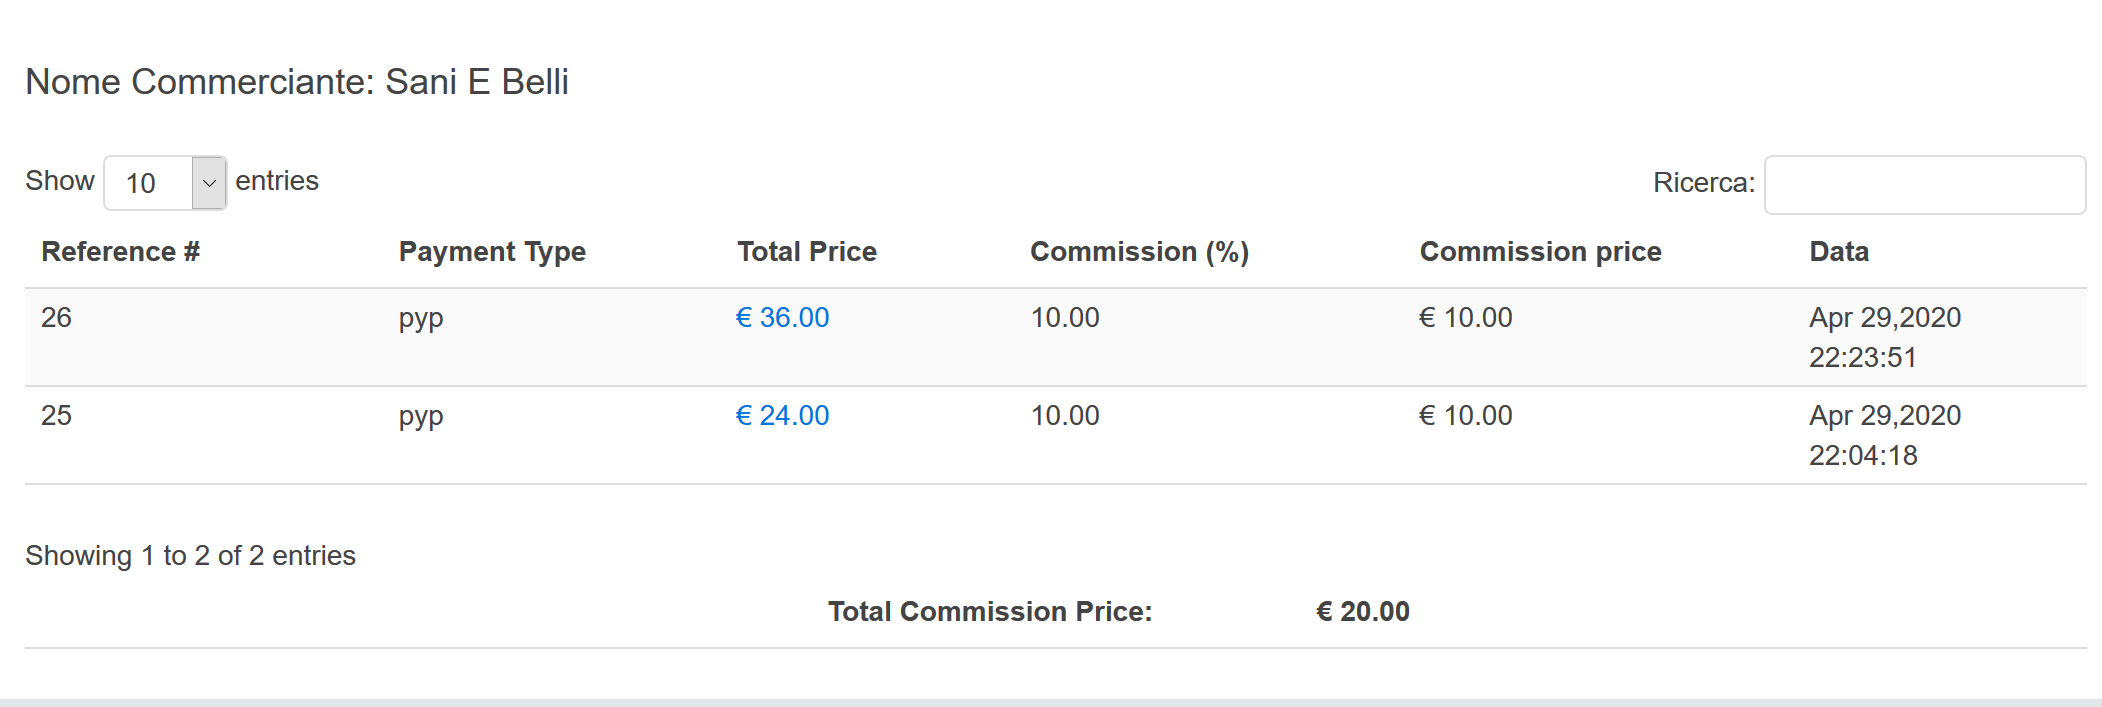2102x707 pixels.
Task: Select reference number 26 cell
Action: click(x=56, y=318)
